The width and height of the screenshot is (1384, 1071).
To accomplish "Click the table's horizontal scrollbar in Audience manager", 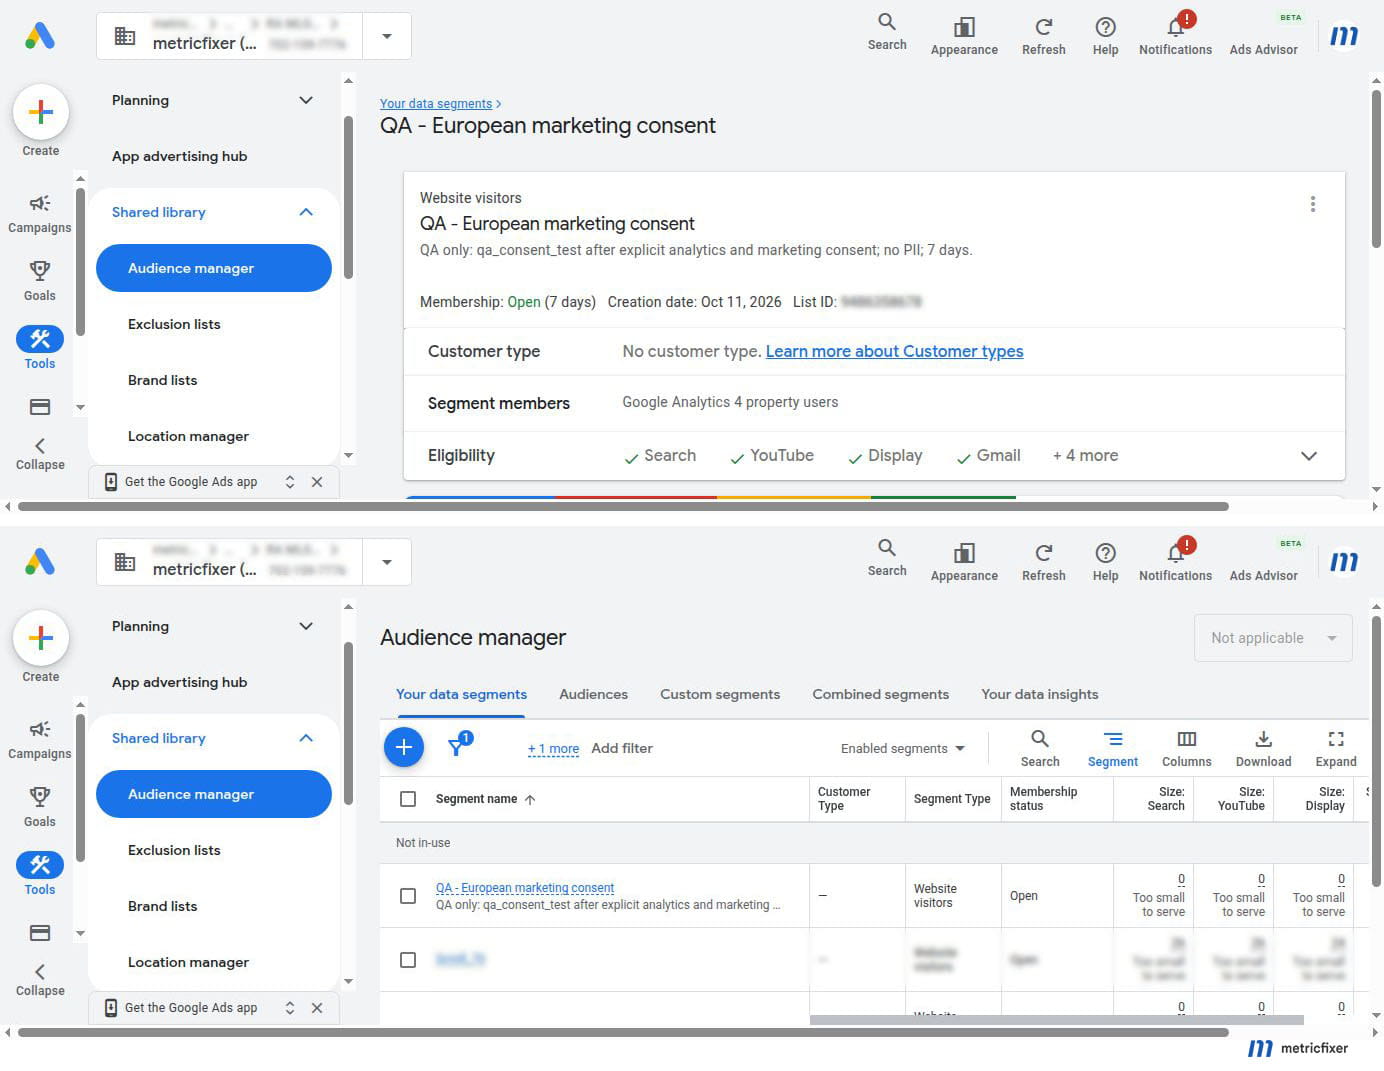I will pos(1056,1020).
